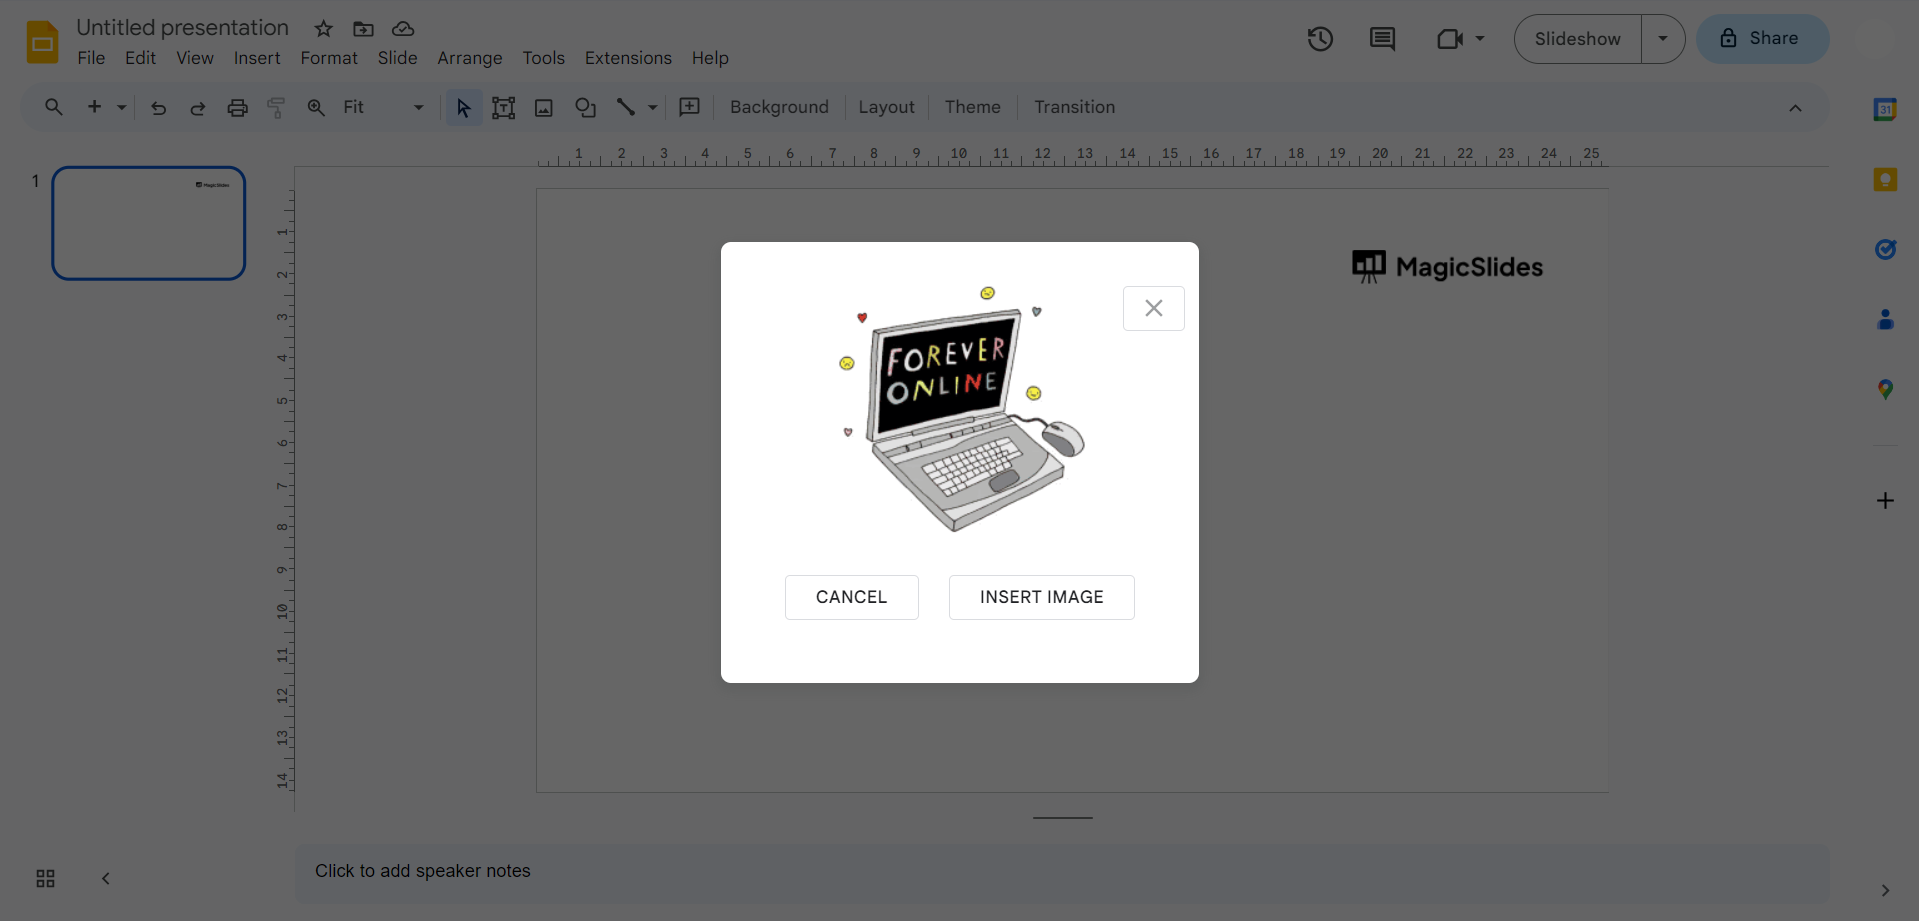Select the shape tool

[x=585, y=108]
